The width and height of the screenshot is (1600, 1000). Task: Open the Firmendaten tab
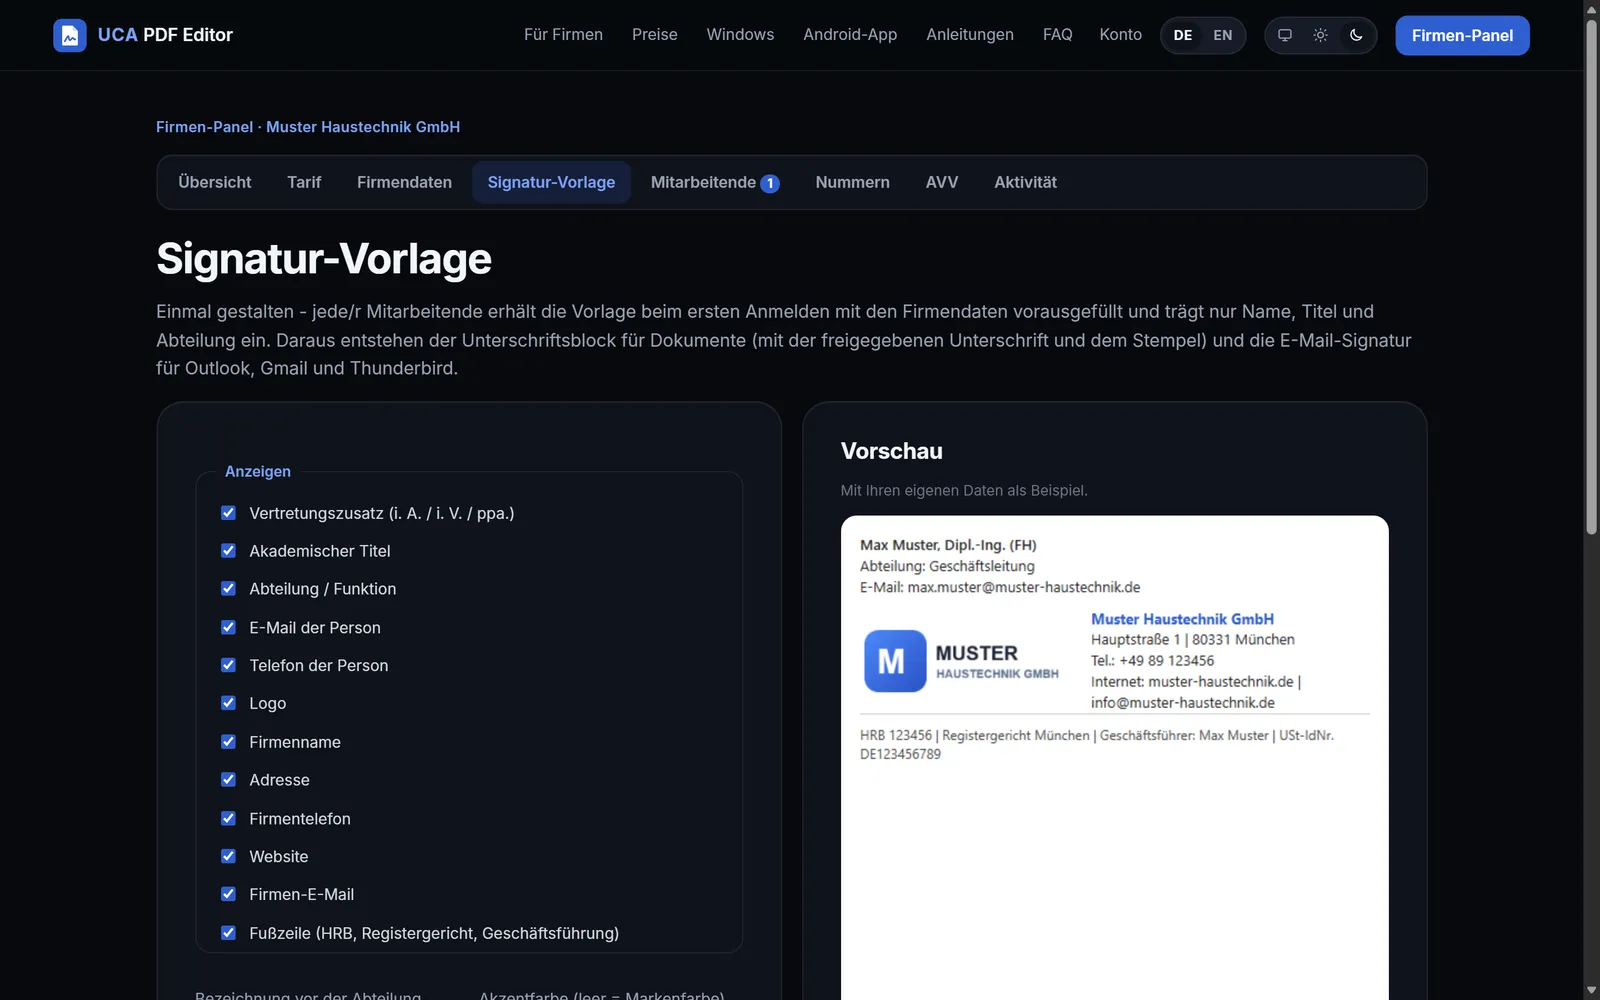(x=404, y=182)
